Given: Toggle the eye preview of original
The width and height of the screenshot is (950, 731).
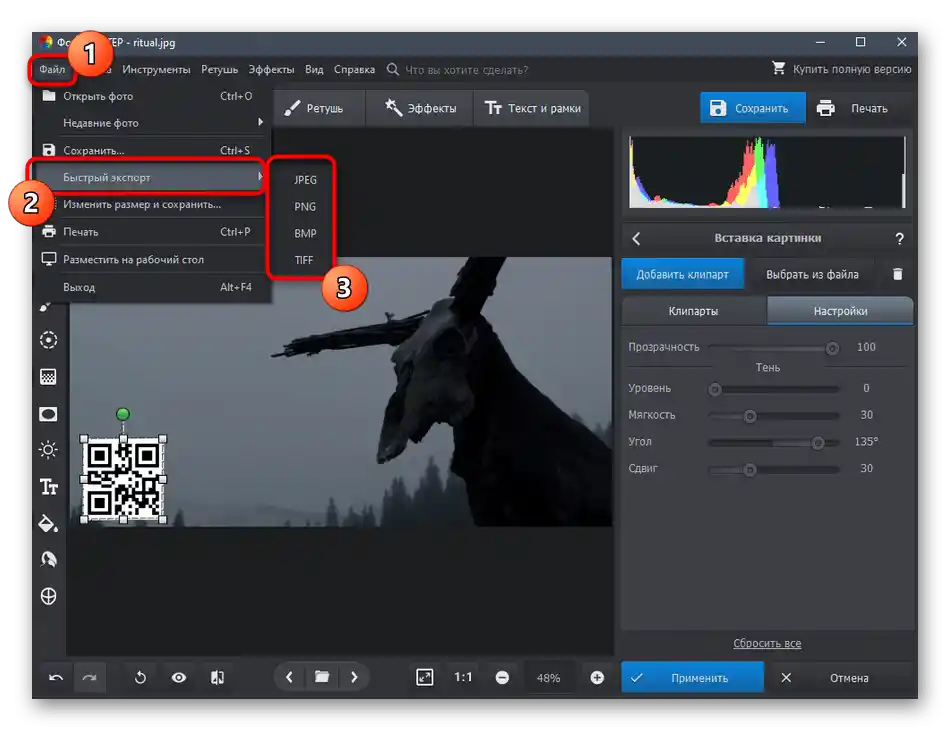Looking at the screenshot, I should click(x=179, y=678).
